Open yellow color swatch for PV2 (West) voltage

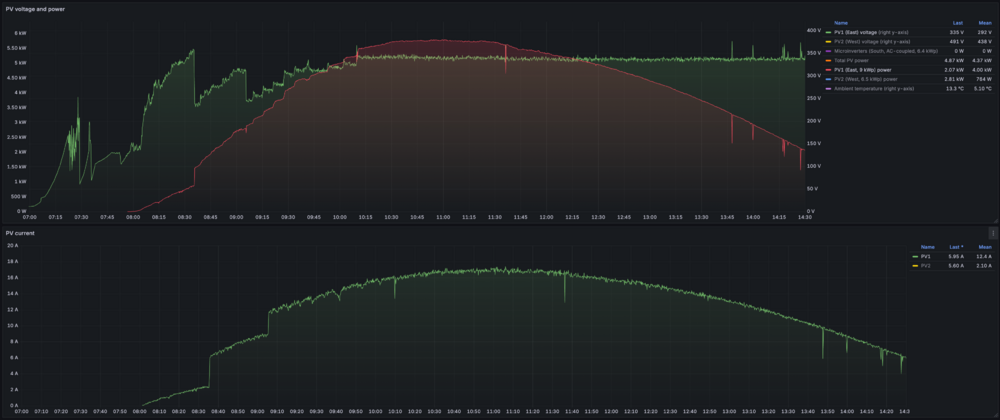[x=828, y=41]
